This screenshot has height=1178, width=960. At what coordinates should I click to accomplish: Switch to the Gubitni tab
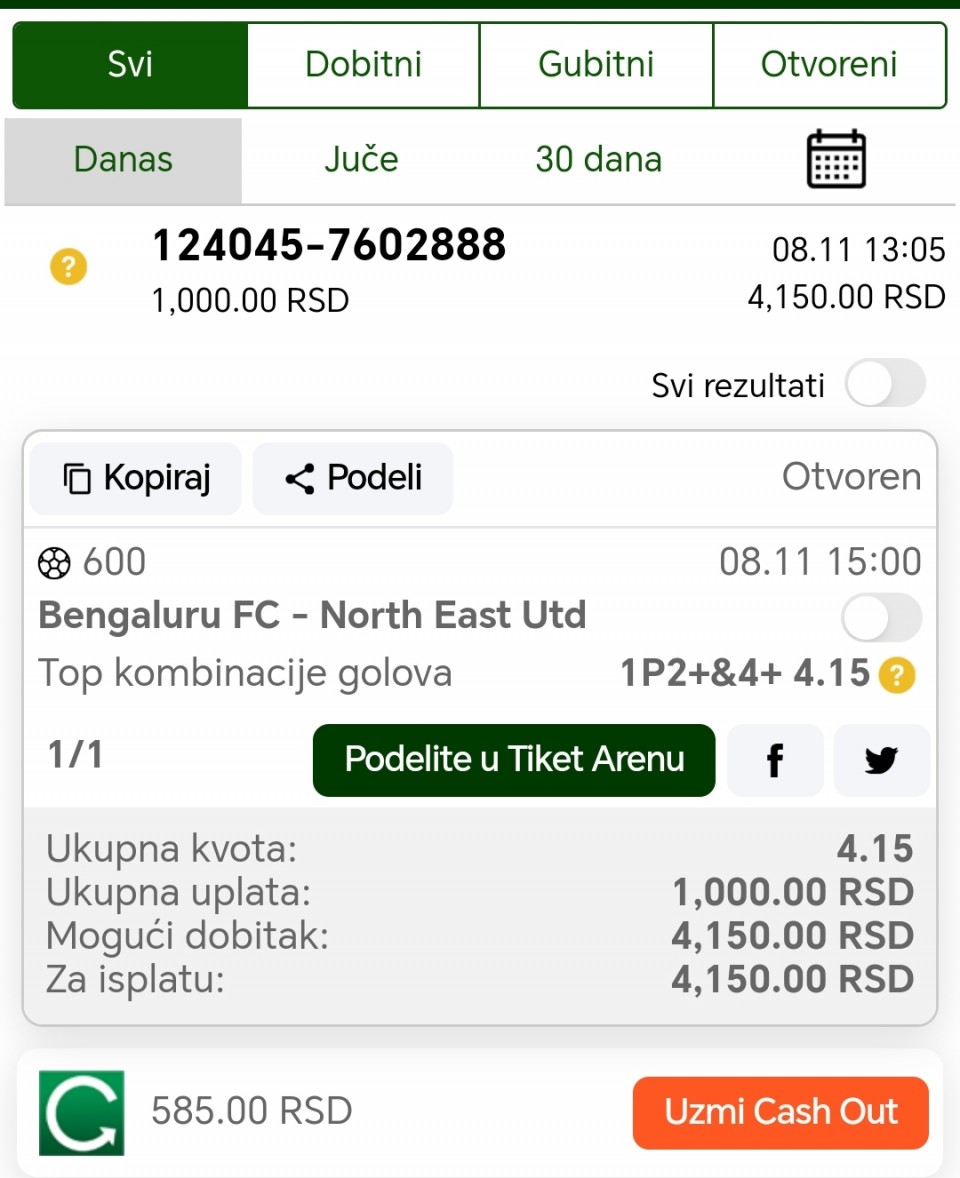(x=596, y=65)
